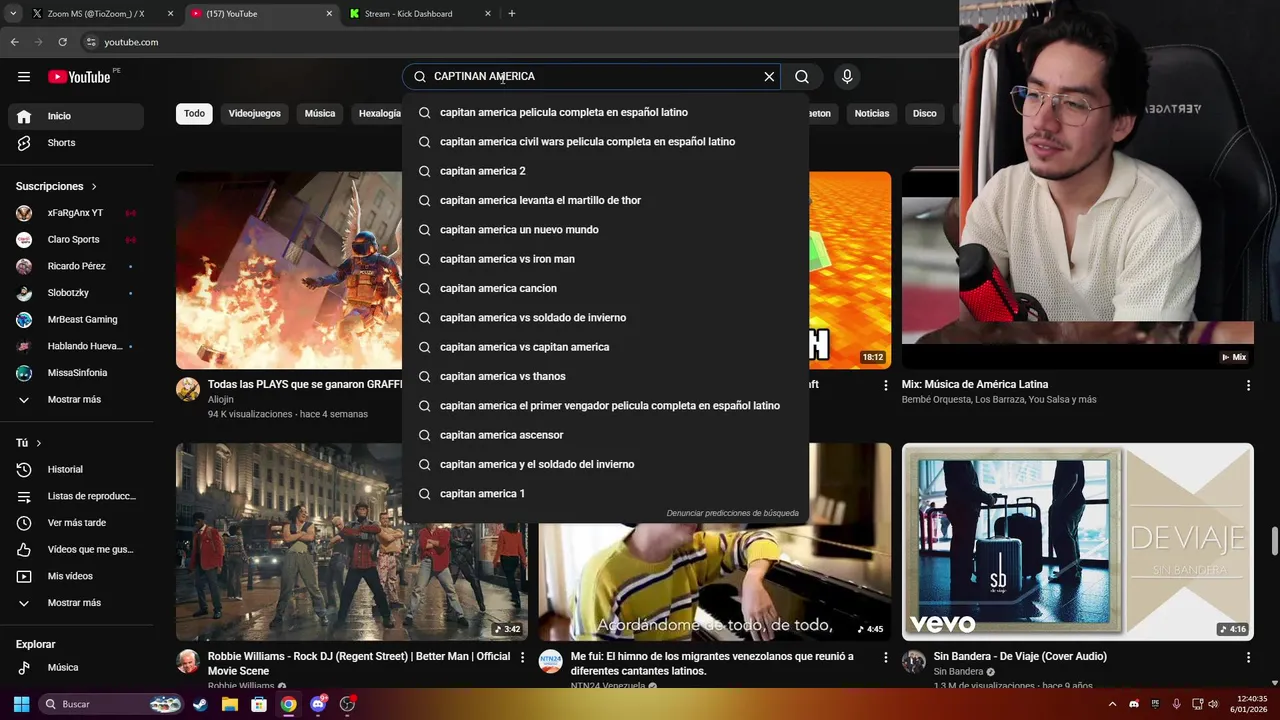Open the browser tab search dropdown
Screen dimensions: 1280x720
click(12, 14)
